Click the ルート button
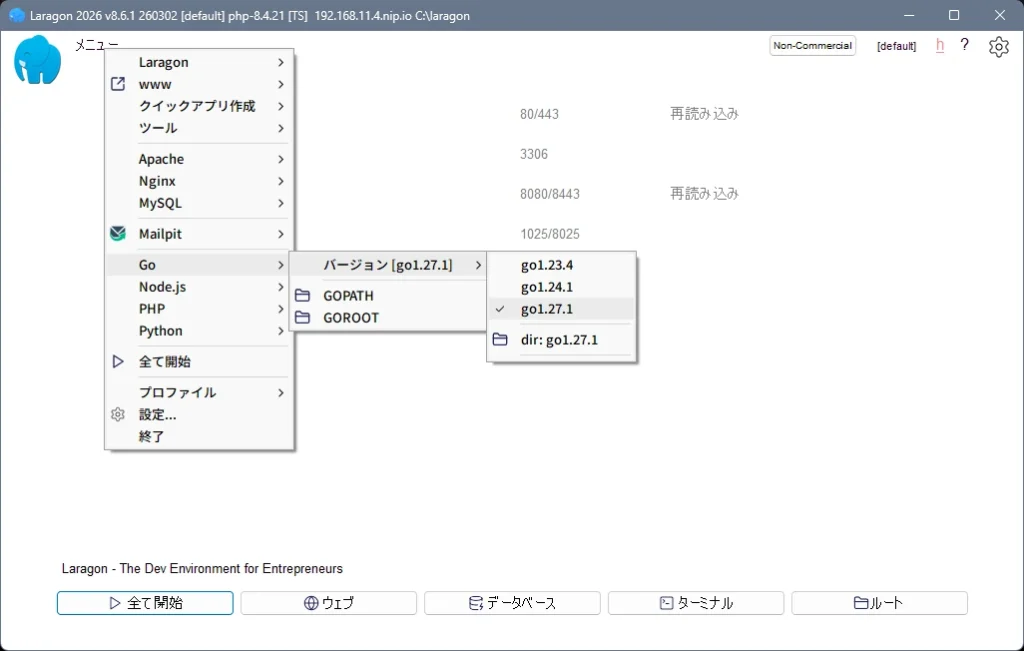1024x651 pixels. [x=880, y=603]
